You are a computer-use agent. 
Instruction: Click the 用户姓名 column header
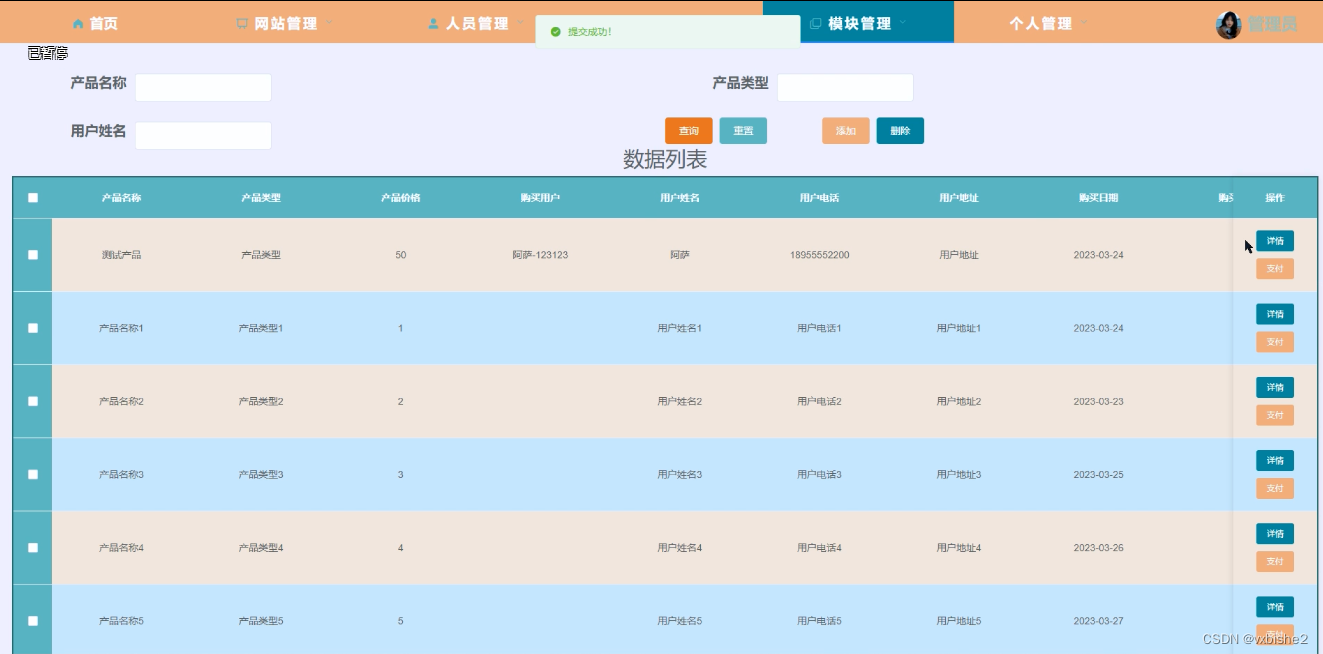click(x=680, y=198)
